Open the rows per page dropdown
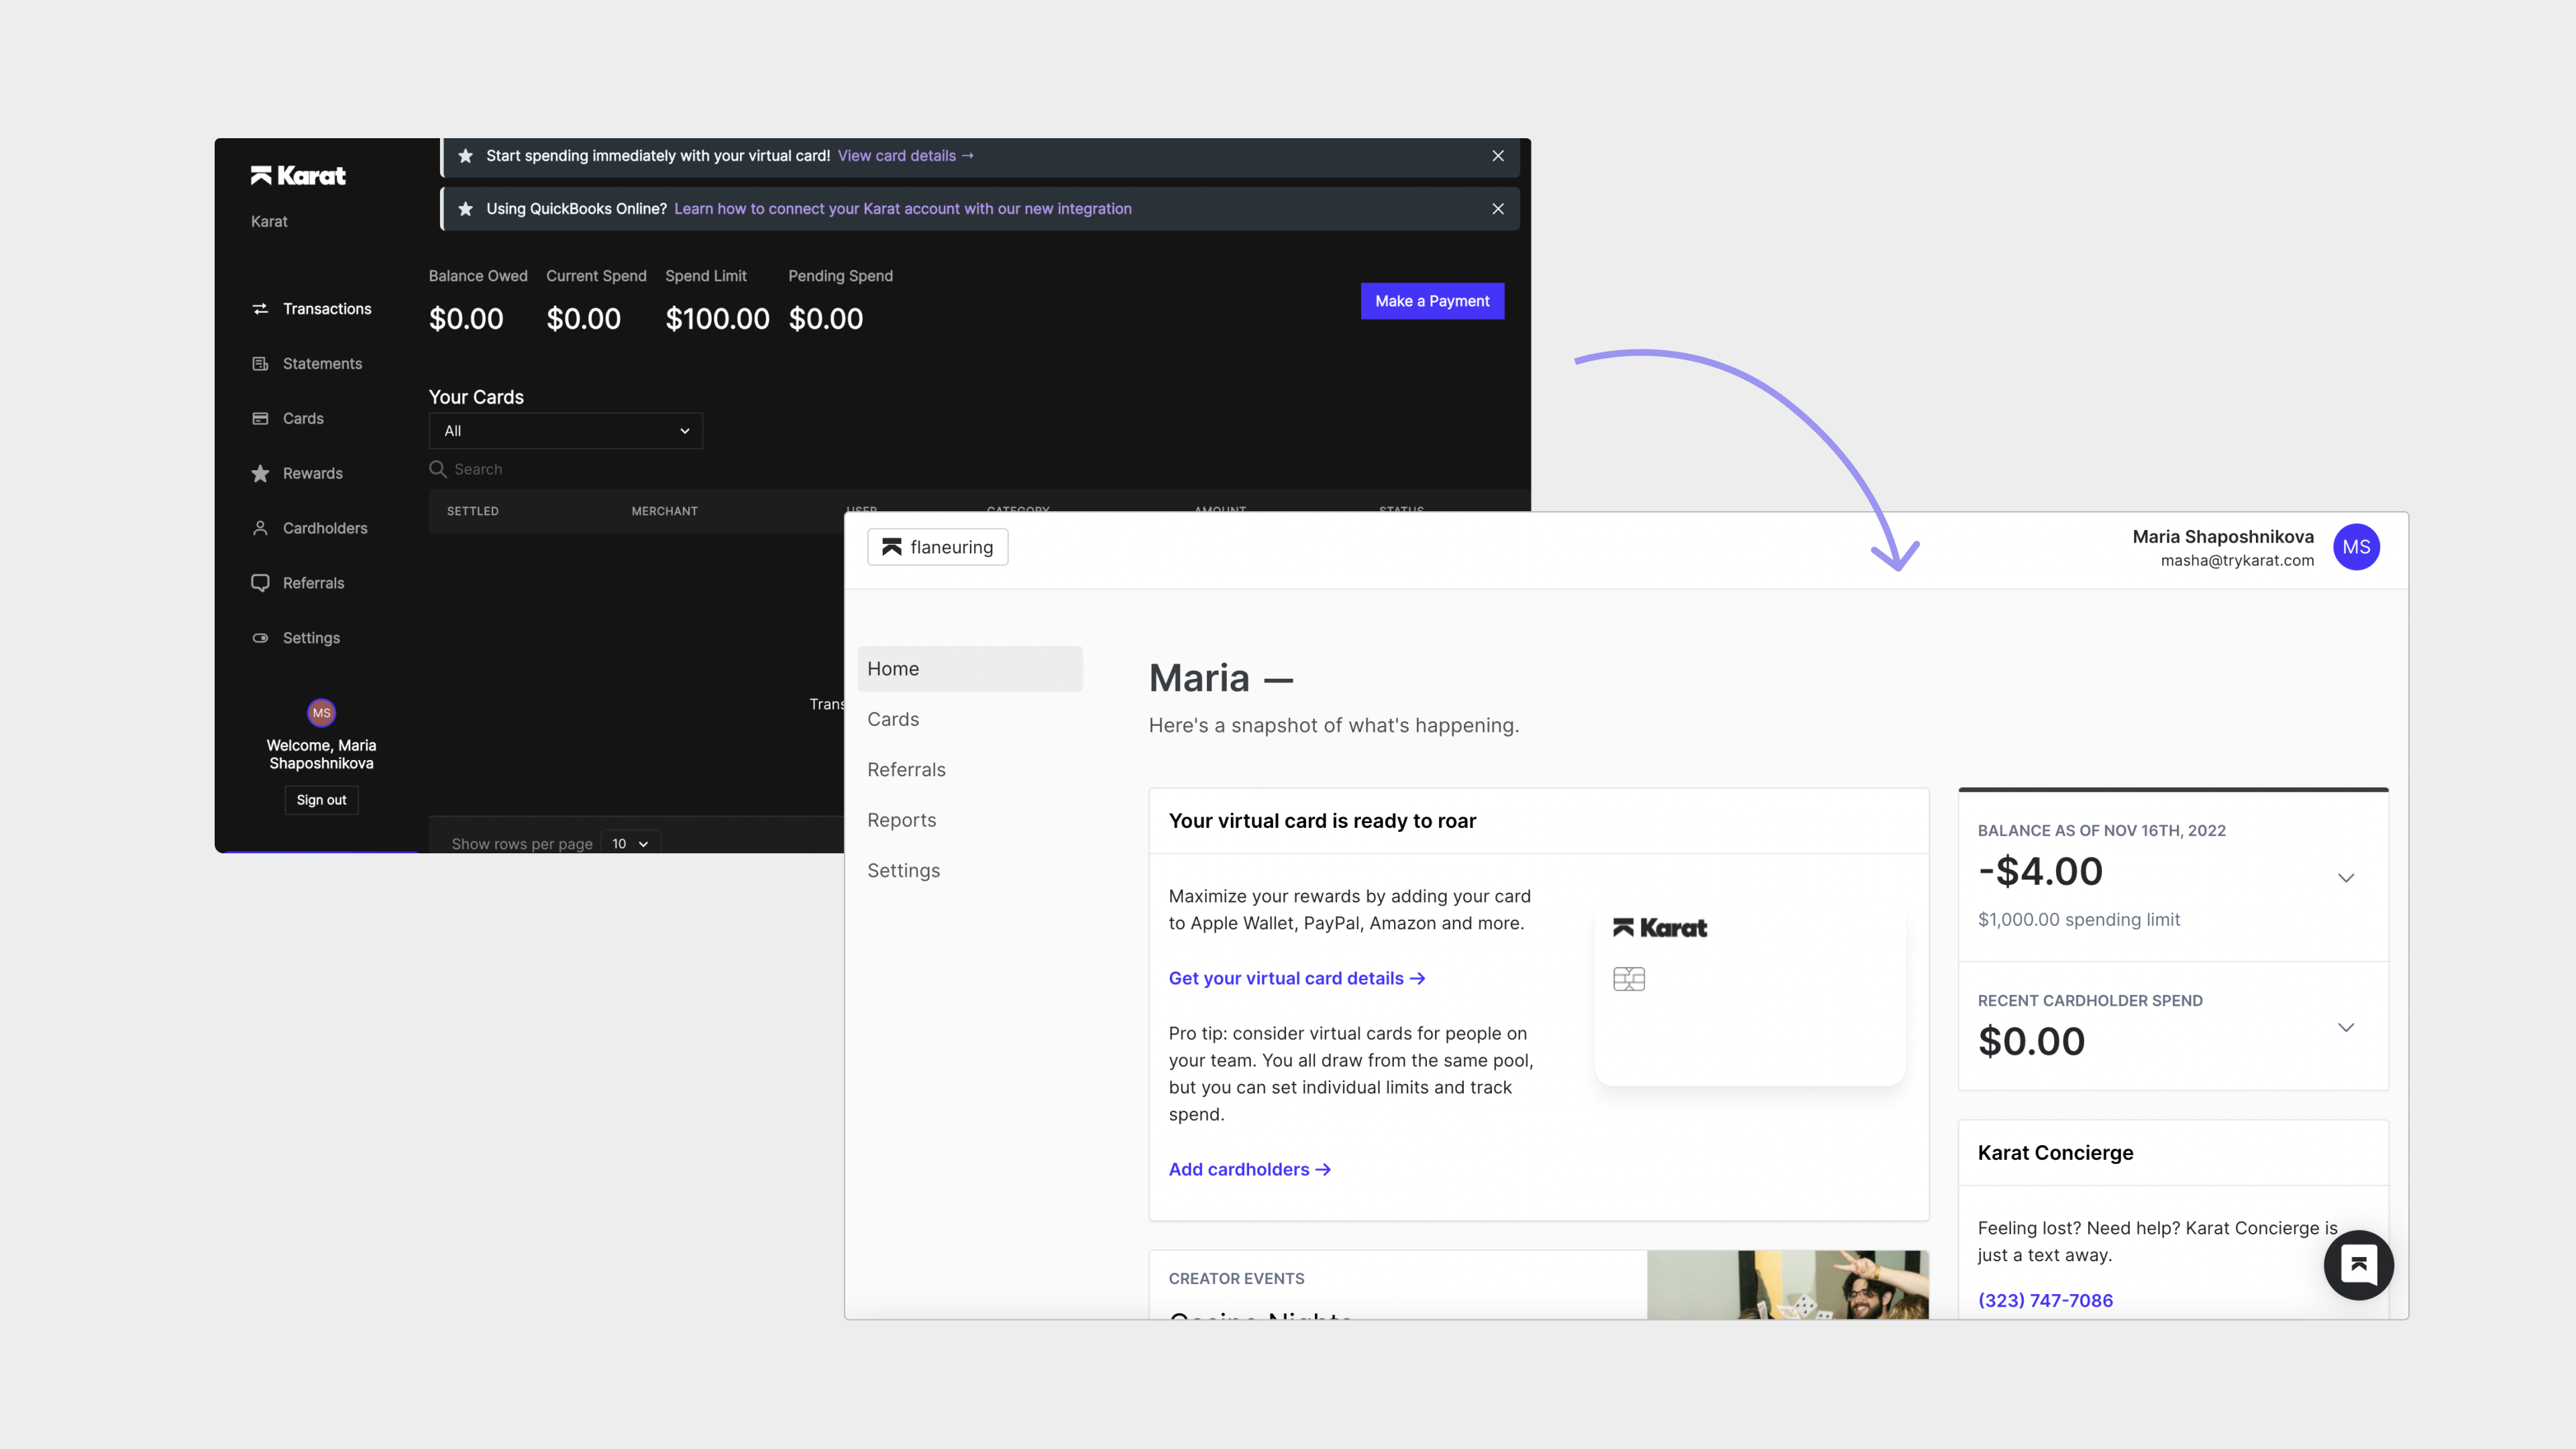This screenshot has height=1449, width=2576. [x=630, y=844]
